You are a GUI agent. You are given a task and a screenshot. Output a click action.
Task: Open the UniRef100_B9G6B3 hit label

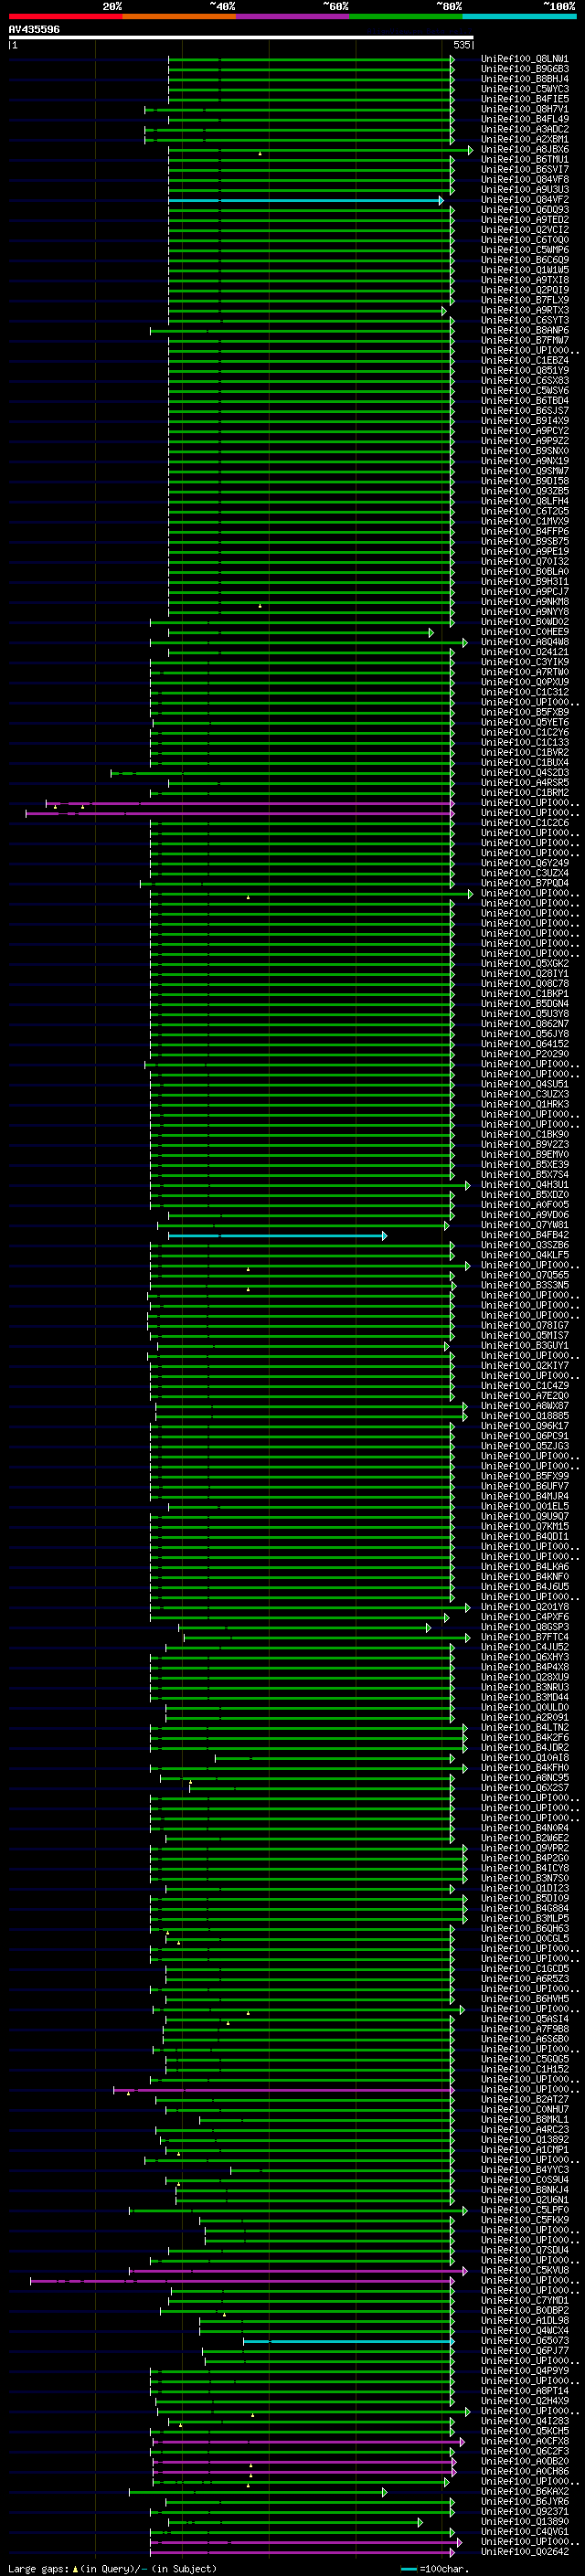tap(525, 69)
